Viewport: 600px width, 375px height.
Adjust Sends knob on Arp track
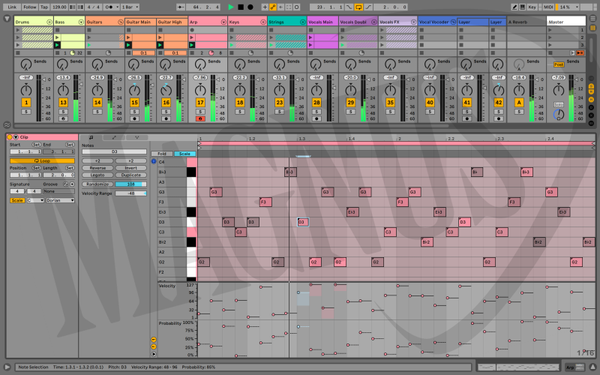click(200, 64)
